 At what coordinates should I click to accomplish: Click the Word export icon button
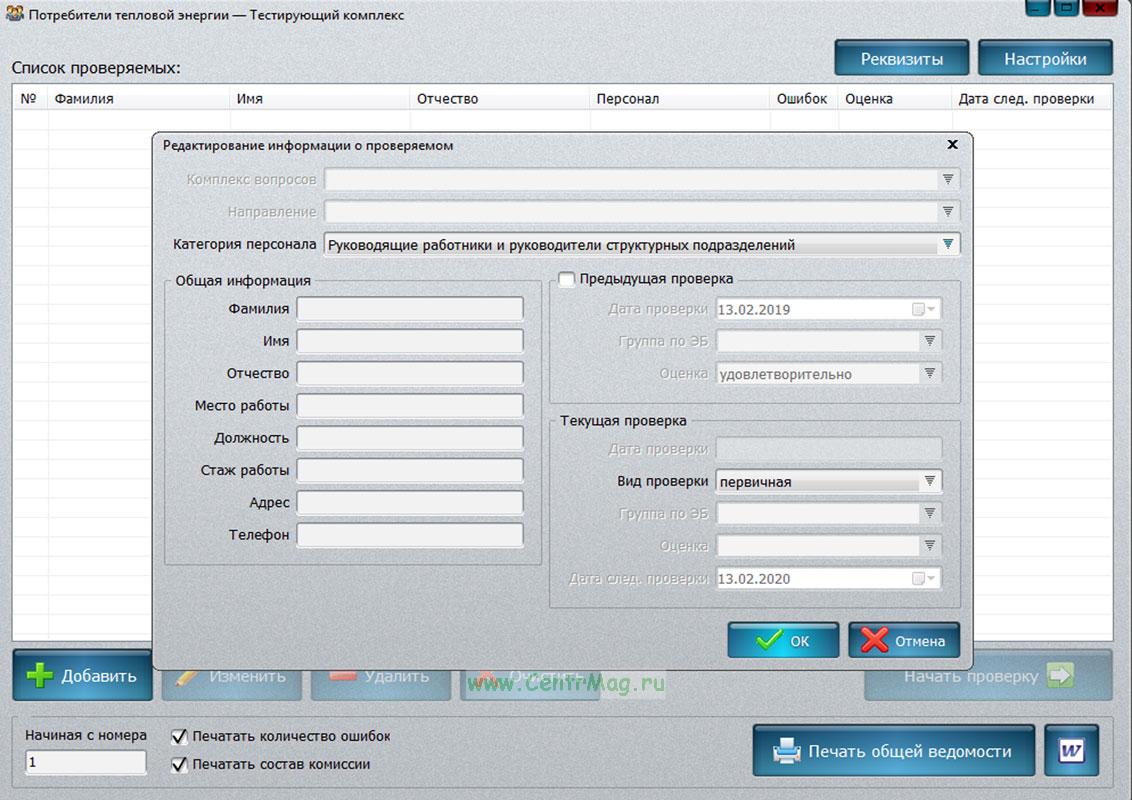pos(1071,751)
